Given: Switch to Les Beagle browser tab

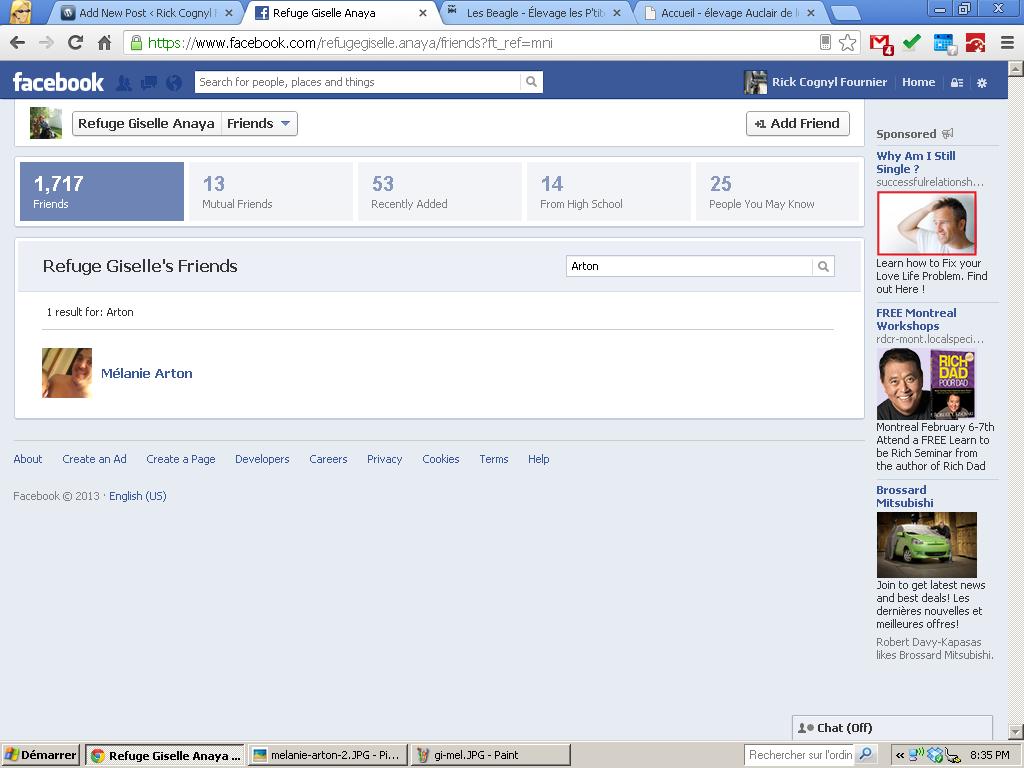Looking at the screenshot, I should tap(534, 12).
